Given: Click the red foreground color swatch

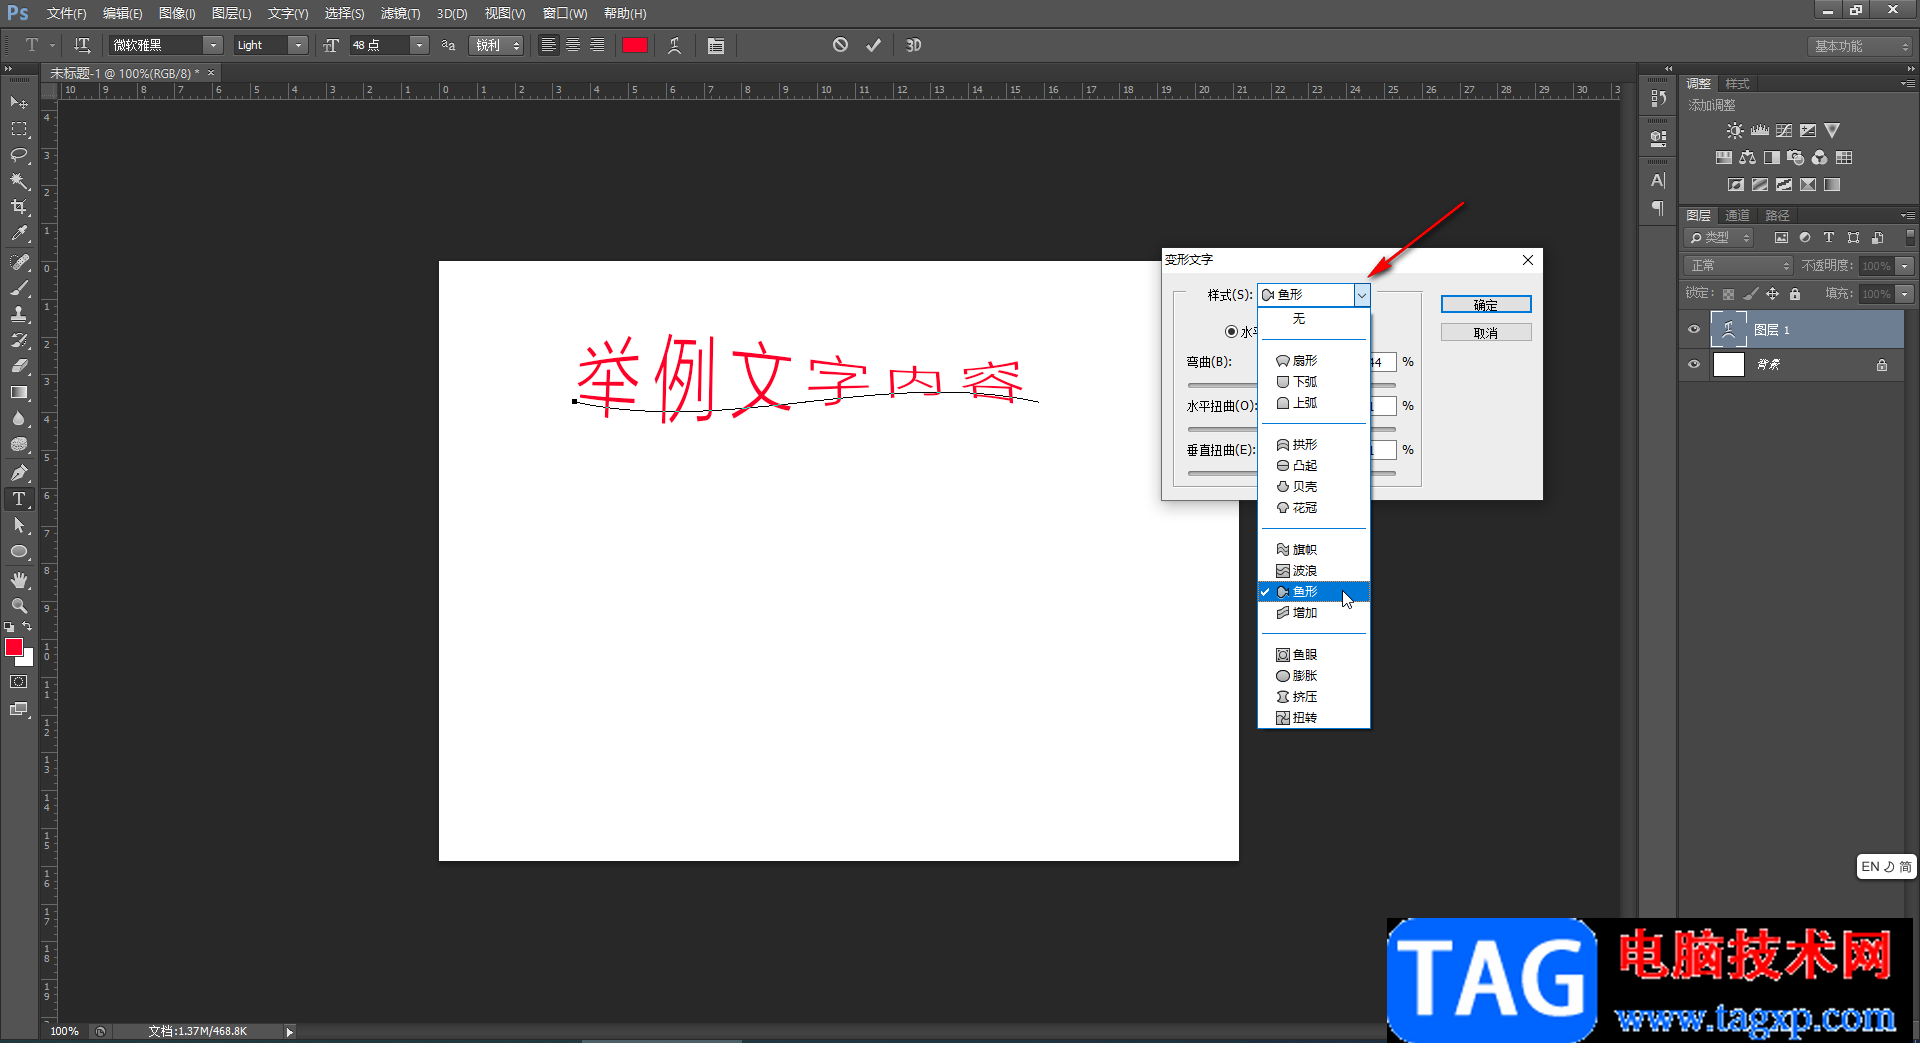Looking at the screenshot, I should [x=14, y=648].
